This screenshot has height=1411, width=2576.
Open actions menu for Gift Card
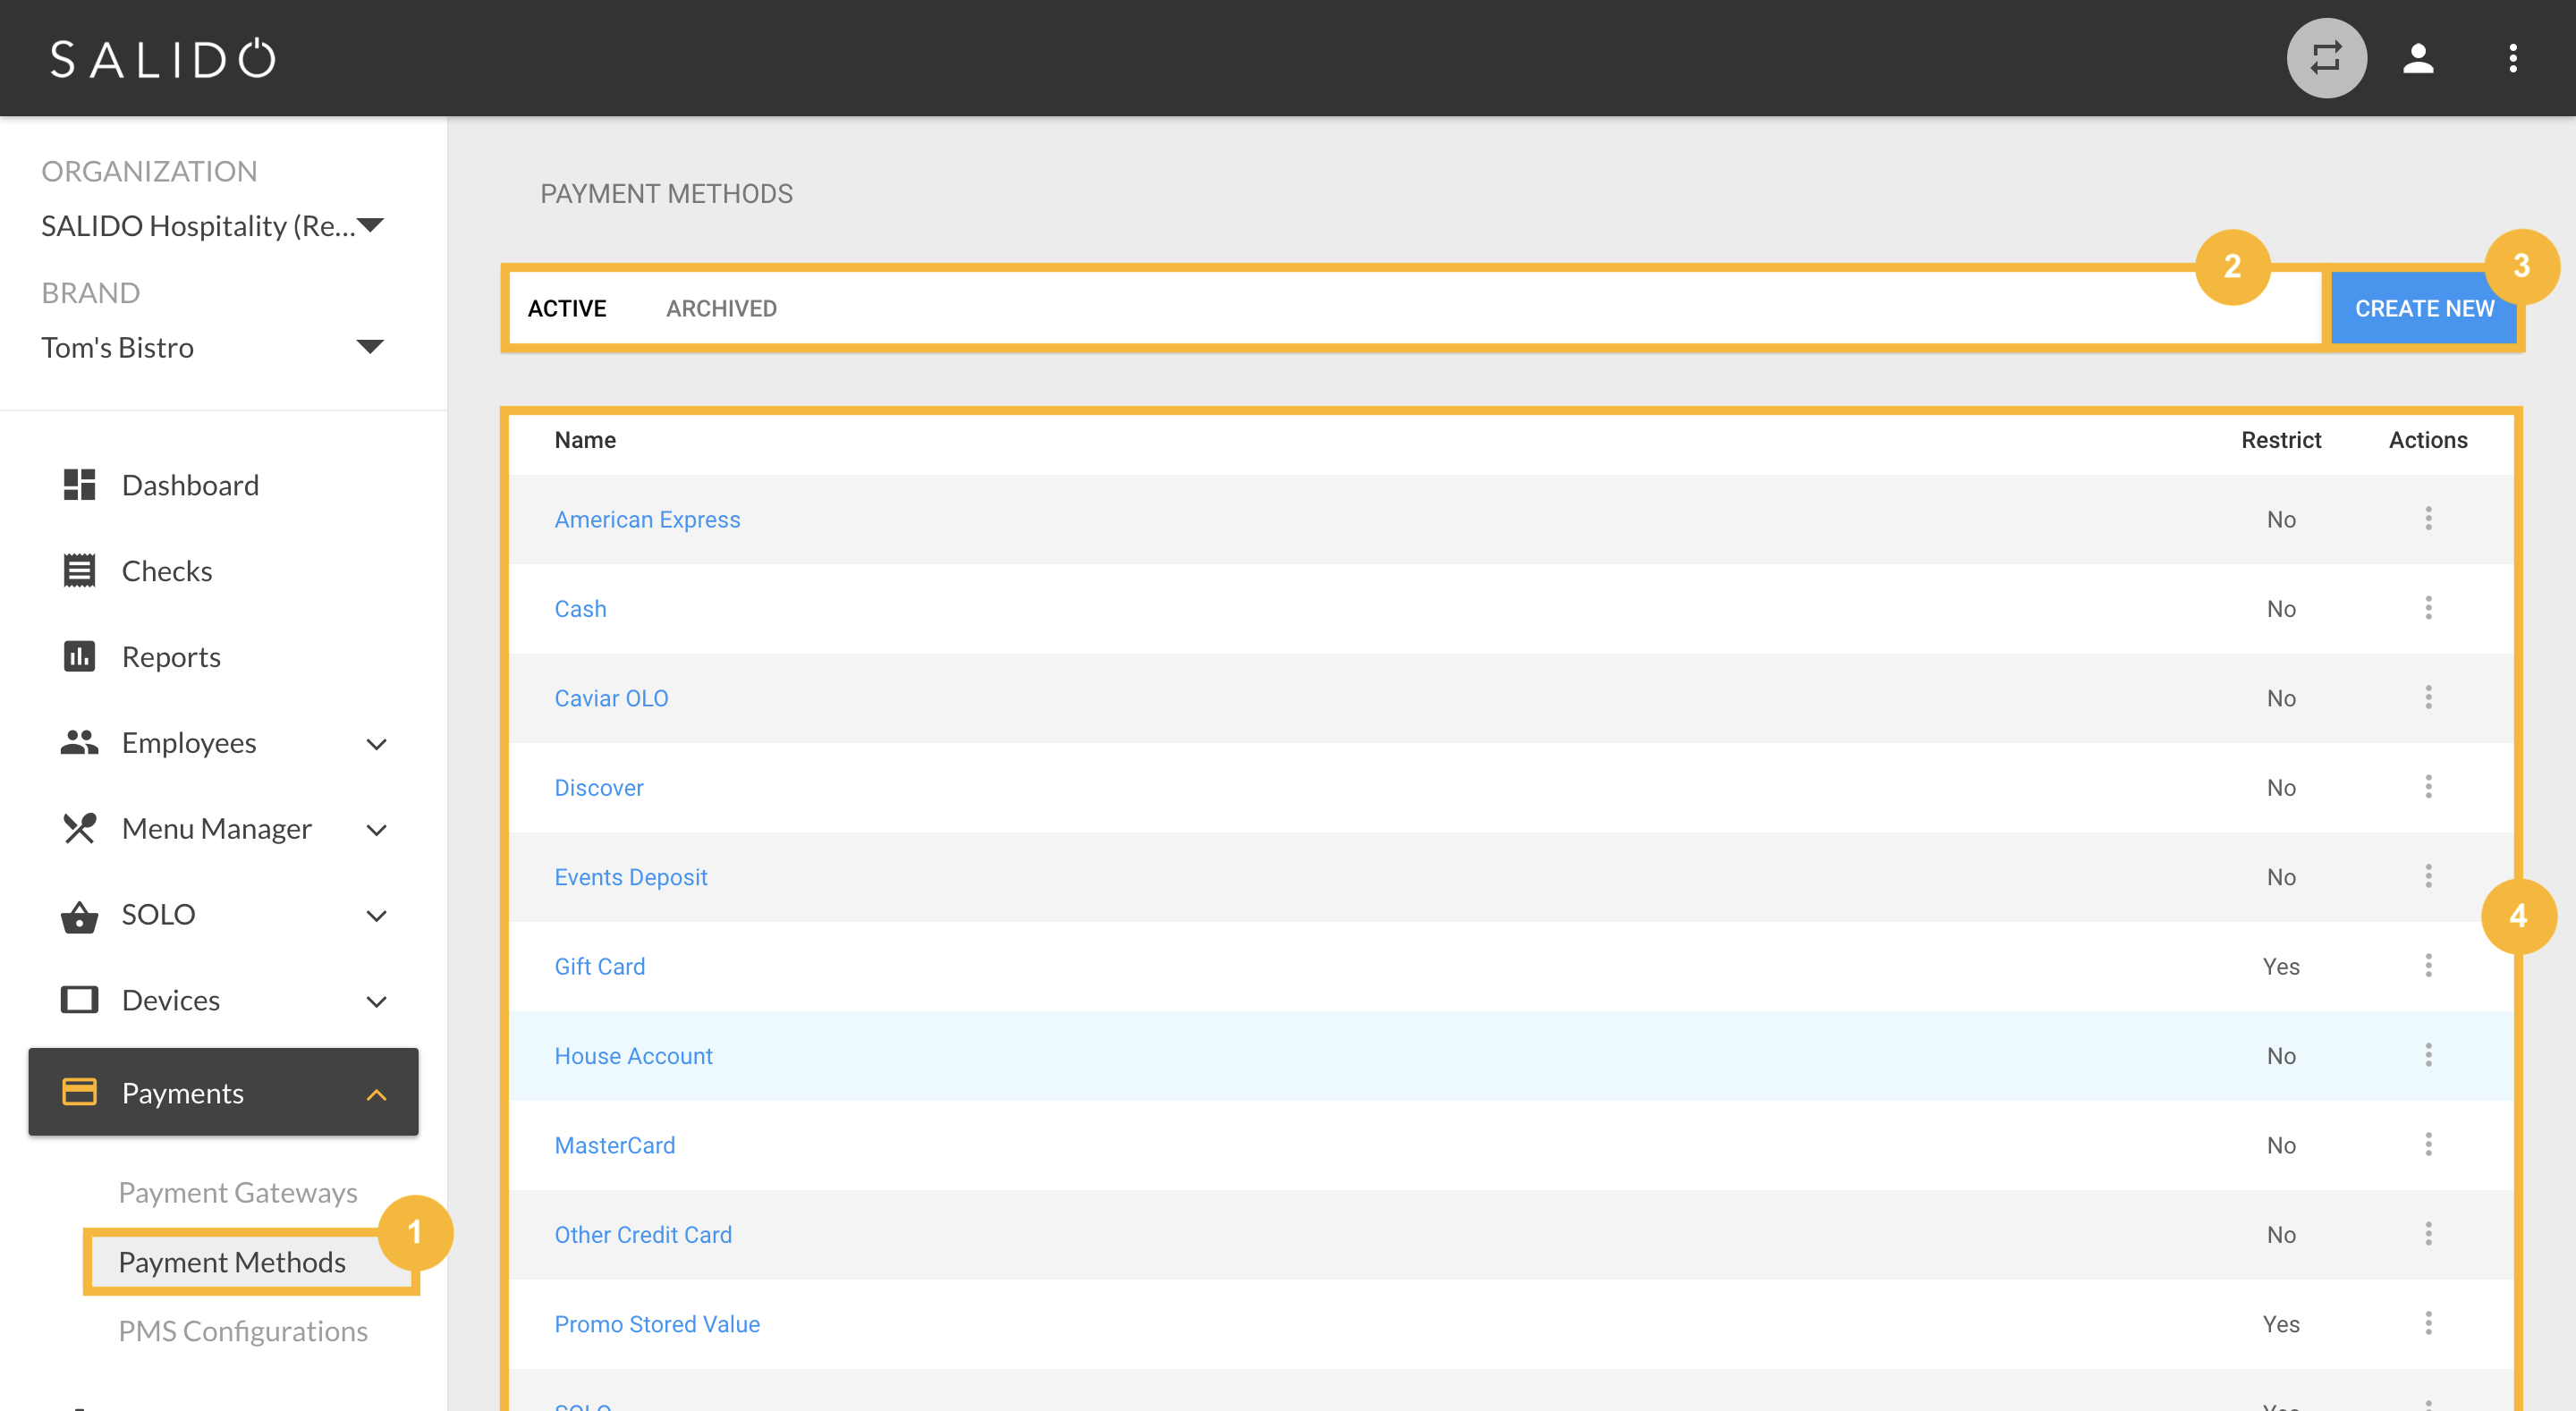tap(2428, 966)
